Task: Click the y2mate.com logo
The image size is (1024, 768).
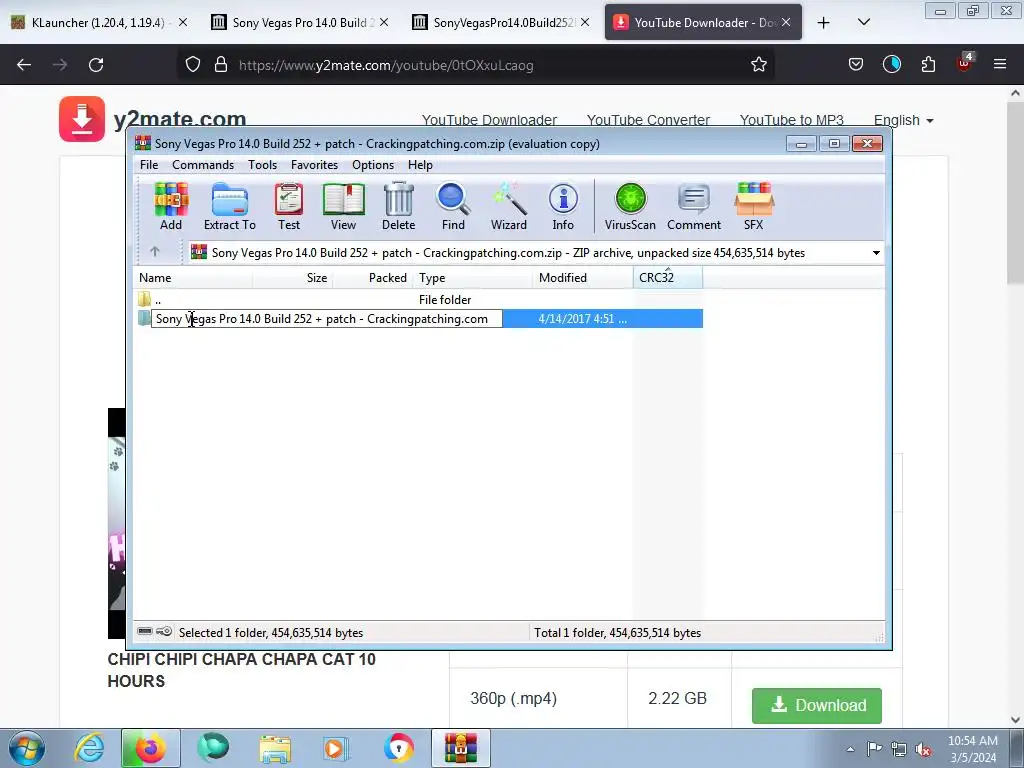Action: click(x=152, y=119)
